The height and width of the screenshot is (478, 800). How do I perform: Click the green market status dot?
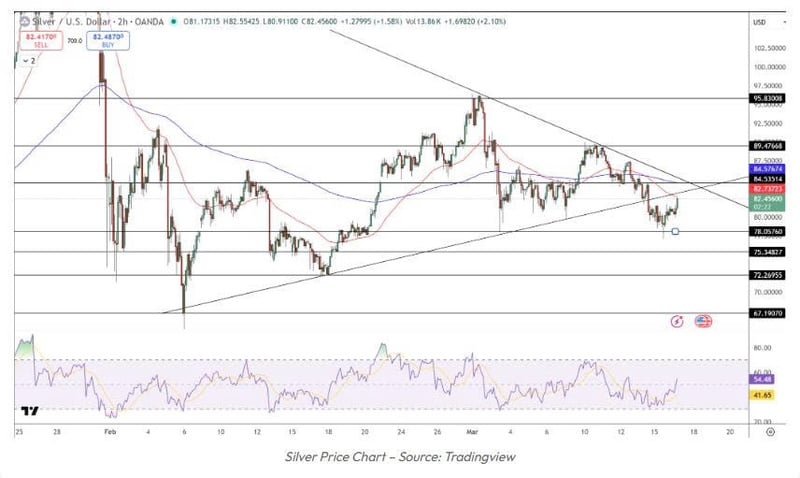point(175,21)
